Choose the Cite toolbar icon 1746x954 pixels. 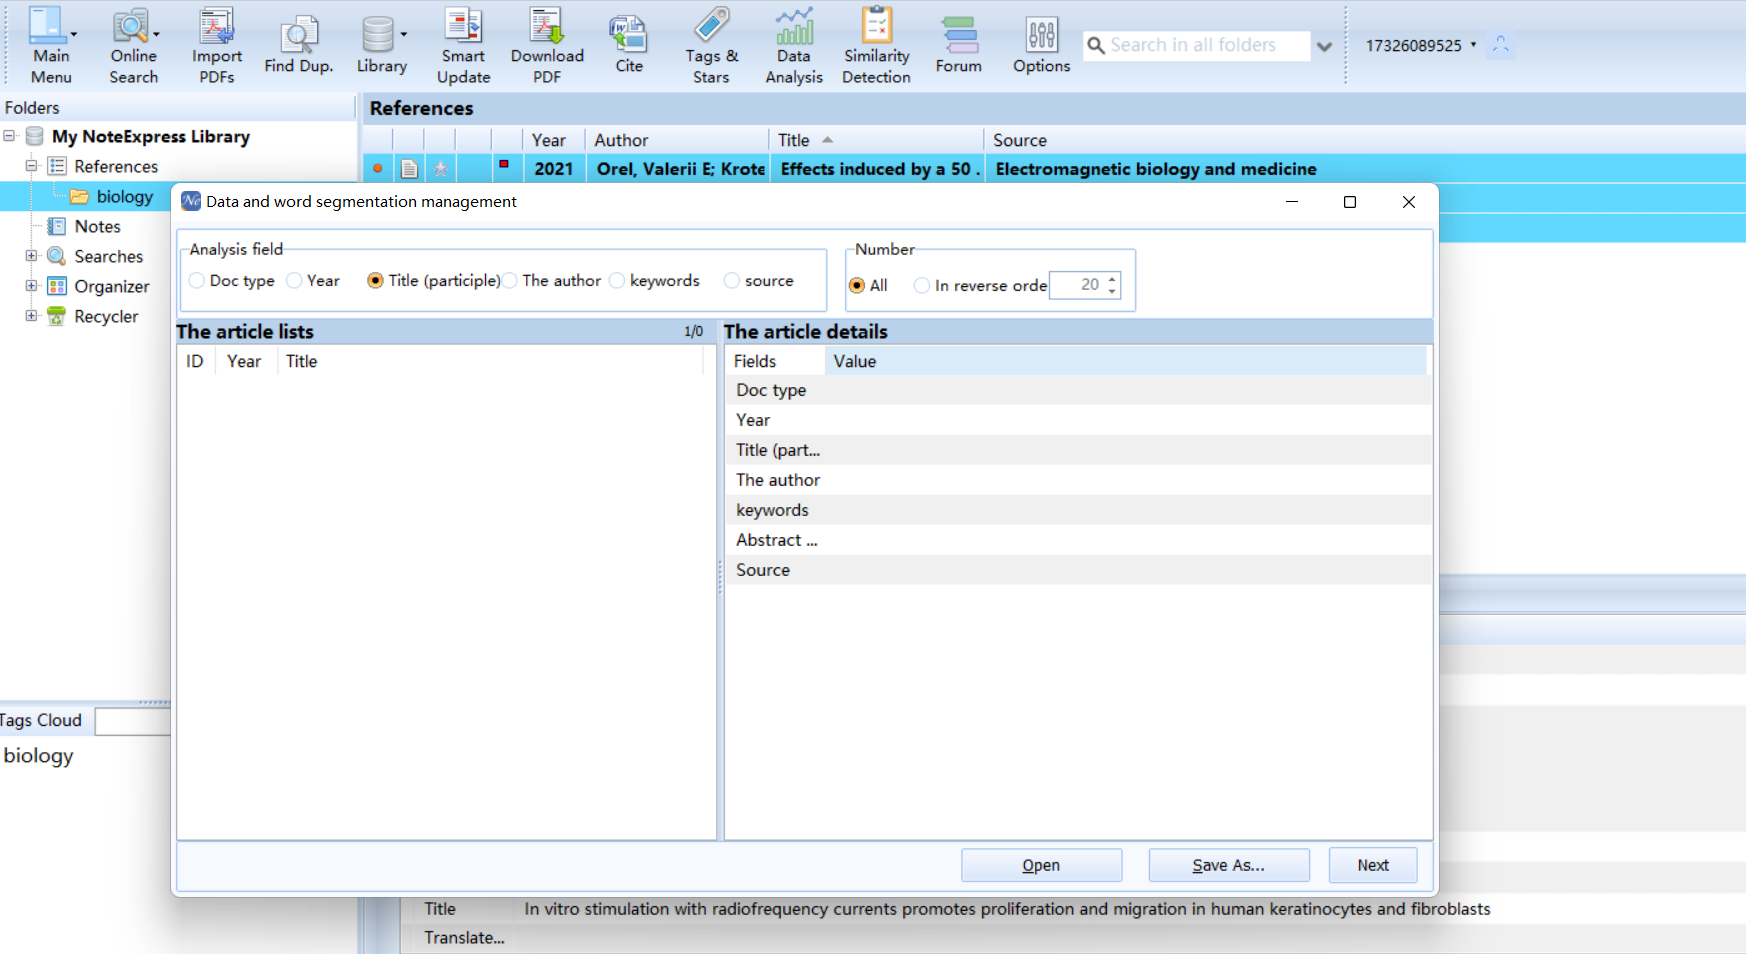[x=629, y=44]
